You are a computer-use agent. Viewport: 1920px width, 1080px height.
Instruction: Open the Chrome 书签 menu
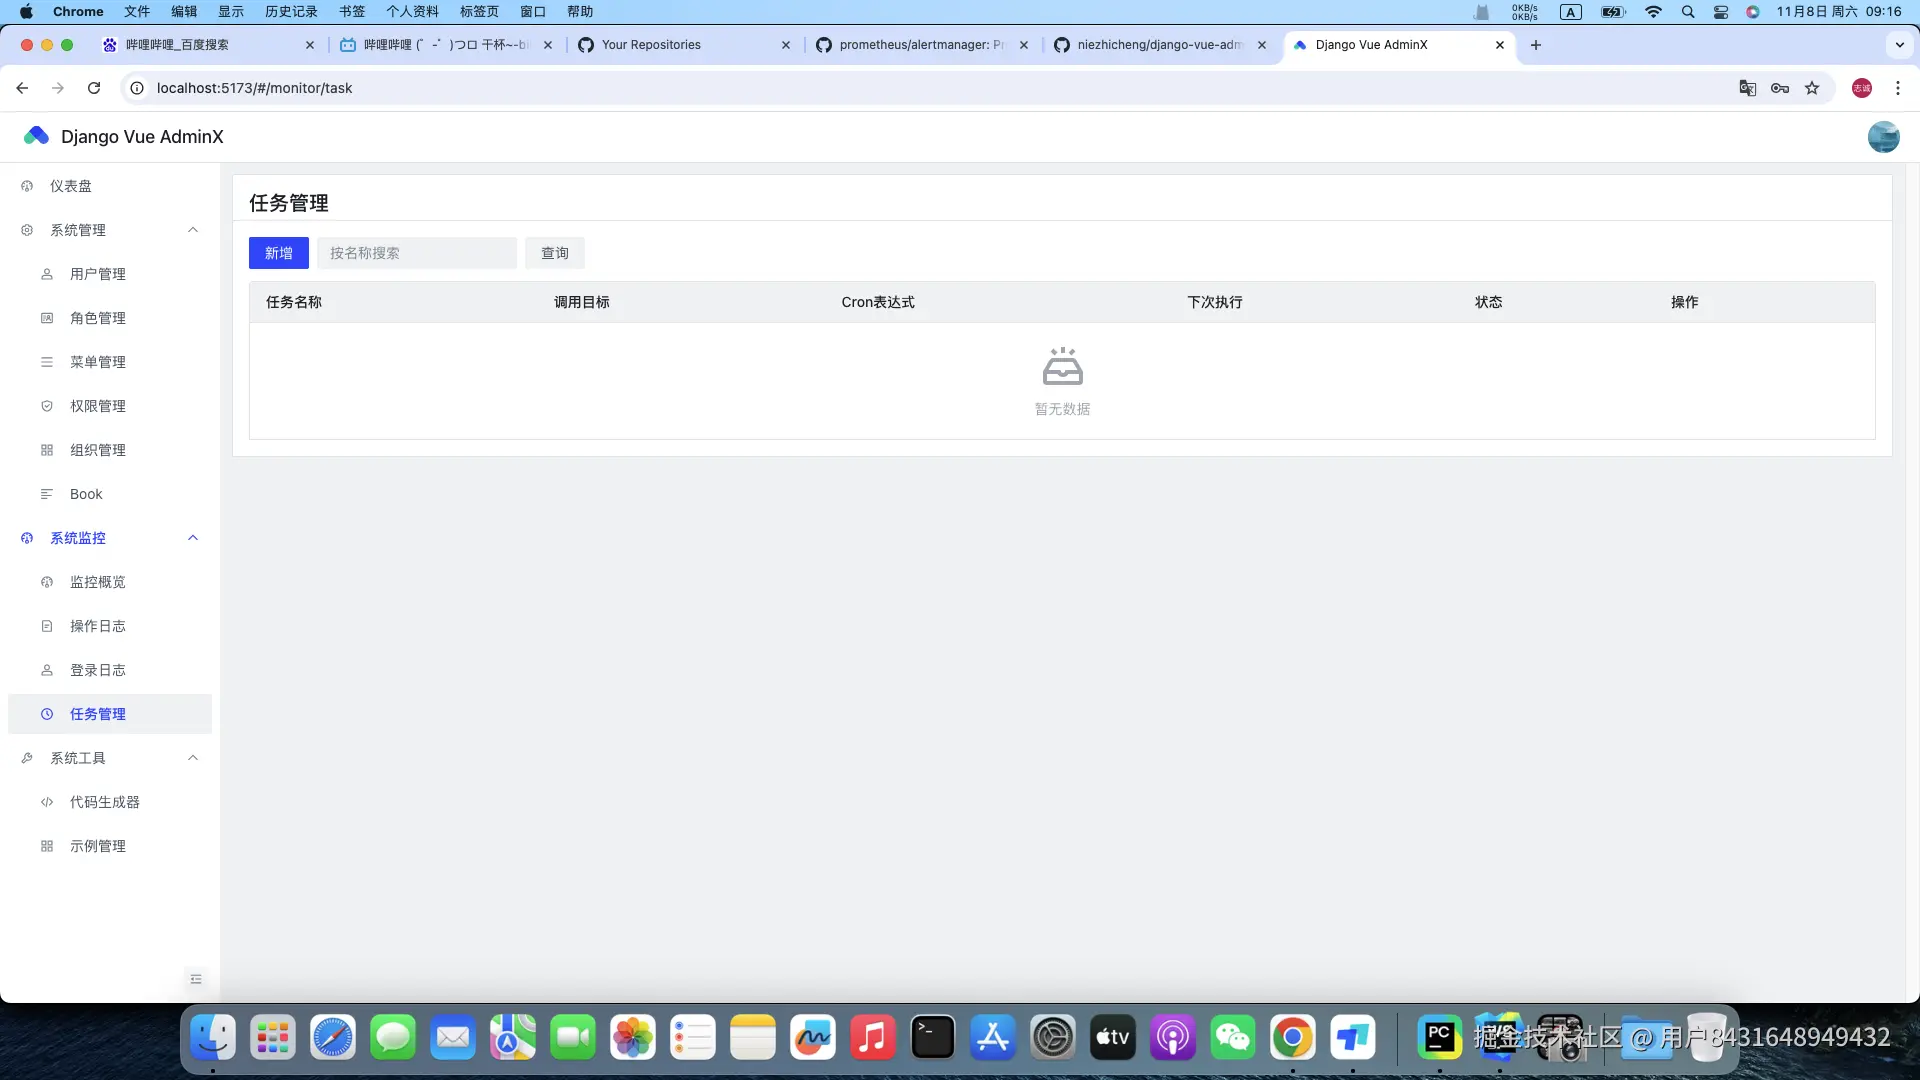click(352, 11)
